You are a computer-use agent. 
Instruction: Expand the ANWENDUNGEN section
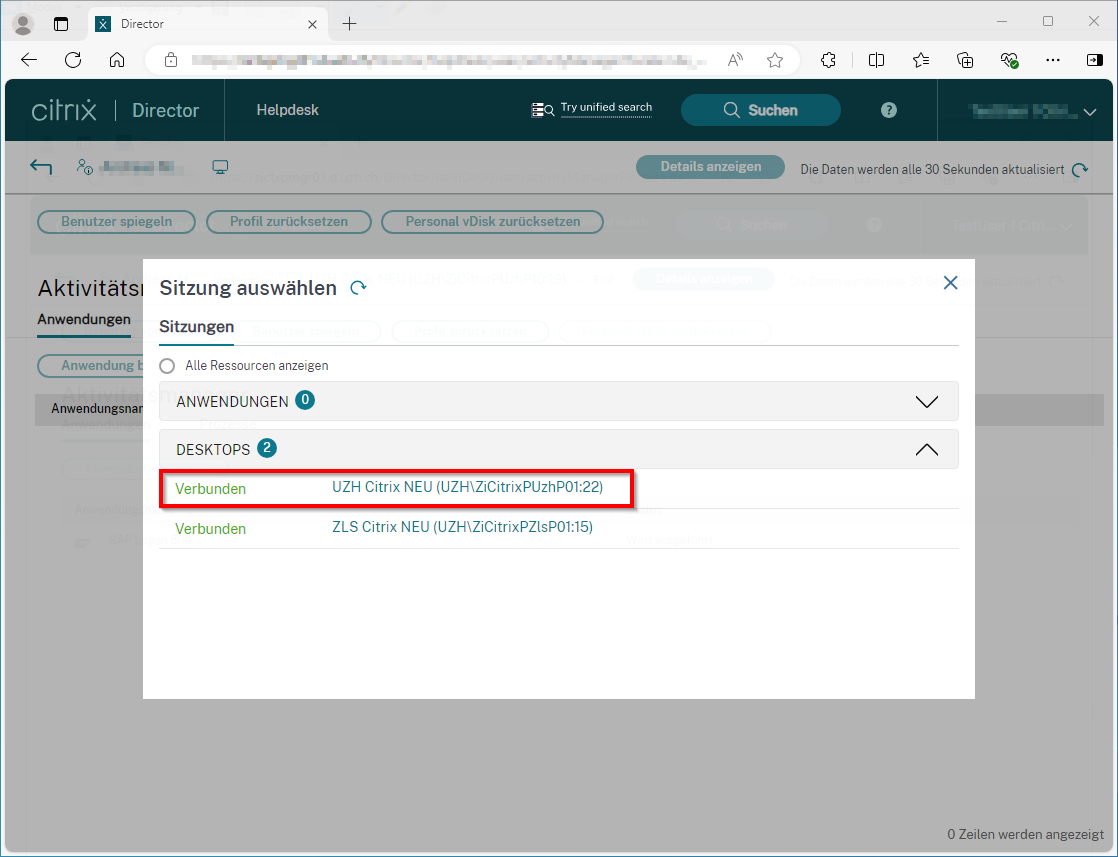pyautogui.click(x=926, y=401)
